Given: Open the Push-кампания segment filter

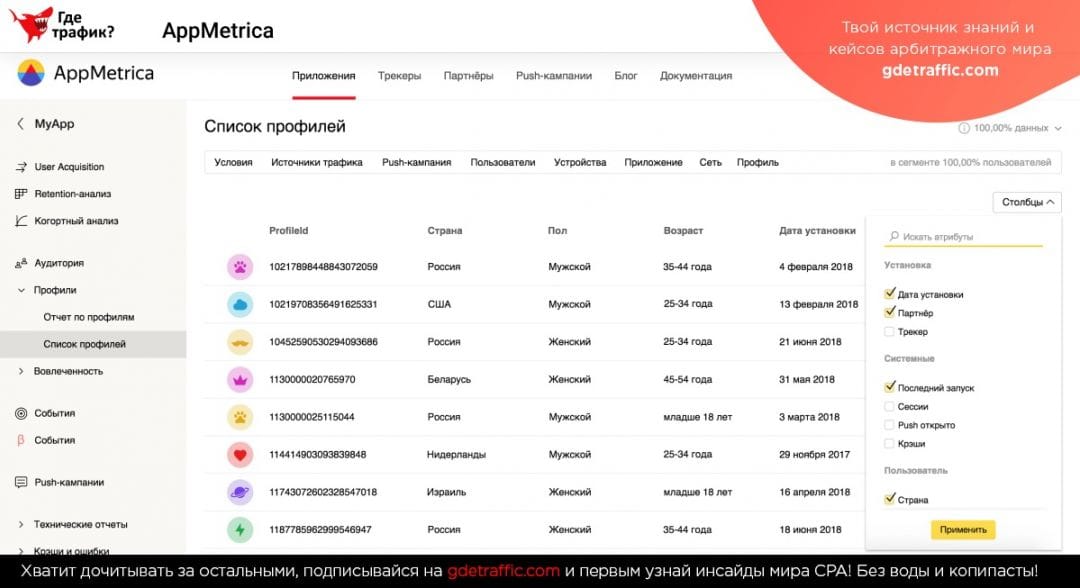Looking at the screenshot, I should point(417,162).
